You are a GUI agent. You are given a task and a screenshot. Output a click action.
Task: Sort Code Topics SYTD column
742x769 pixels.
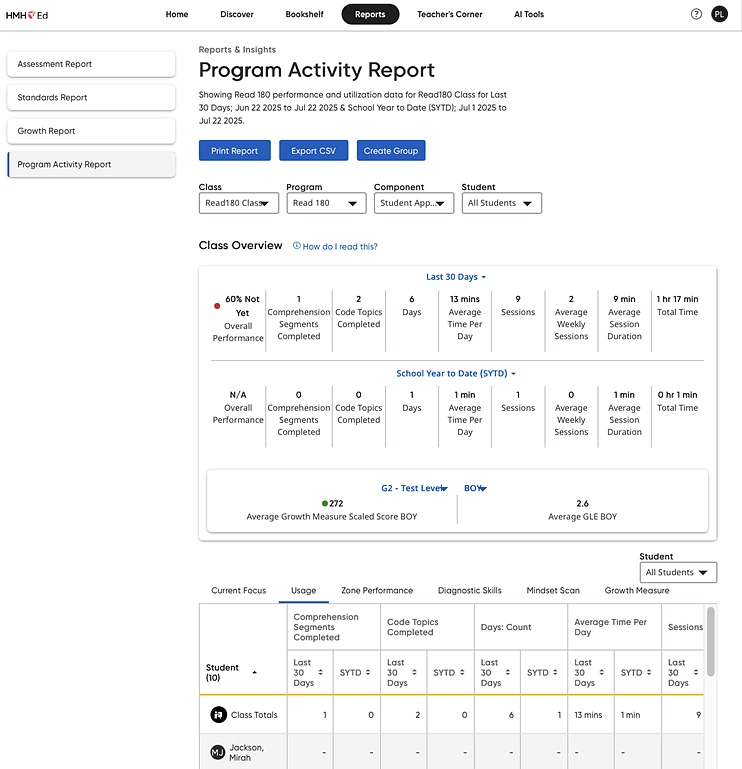461,672
